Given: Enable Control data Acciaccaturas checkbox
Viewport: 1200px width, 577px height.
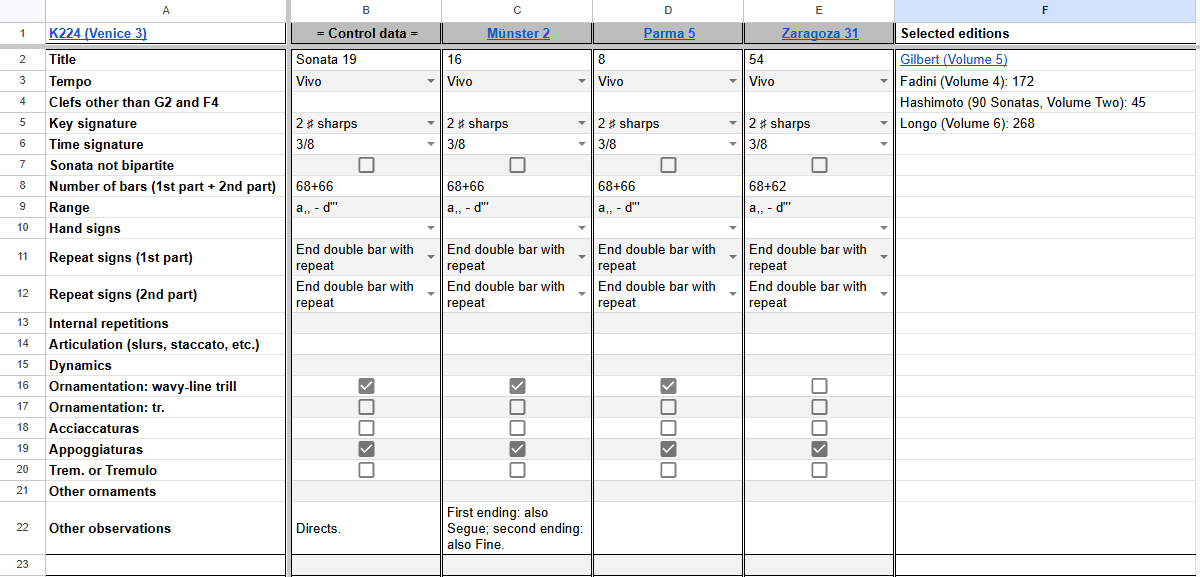Looking at the screenshot, I should (x=367, y=428).
